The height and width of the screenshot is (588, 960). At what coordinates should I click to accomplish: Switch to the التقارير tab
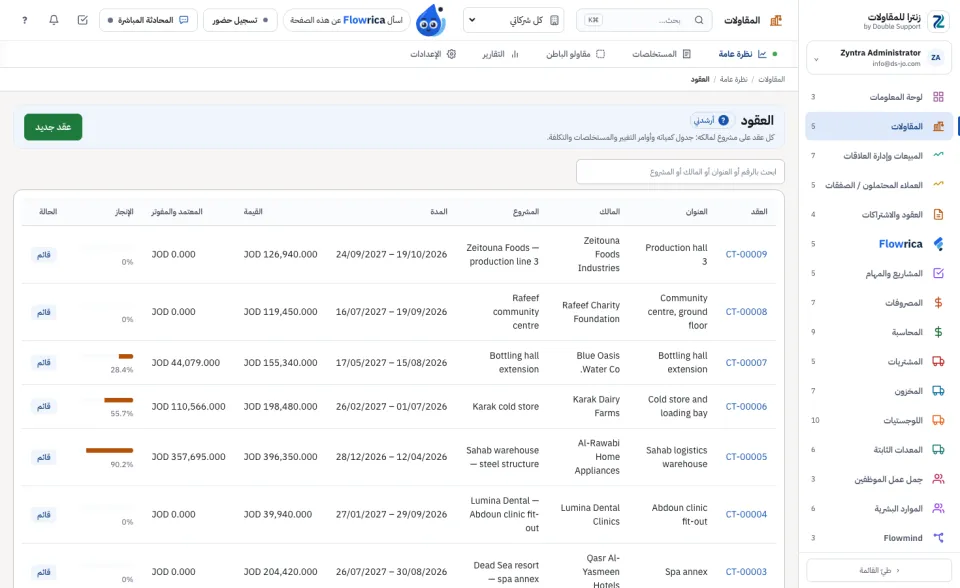pyautogui.click(x=500, y=54)
